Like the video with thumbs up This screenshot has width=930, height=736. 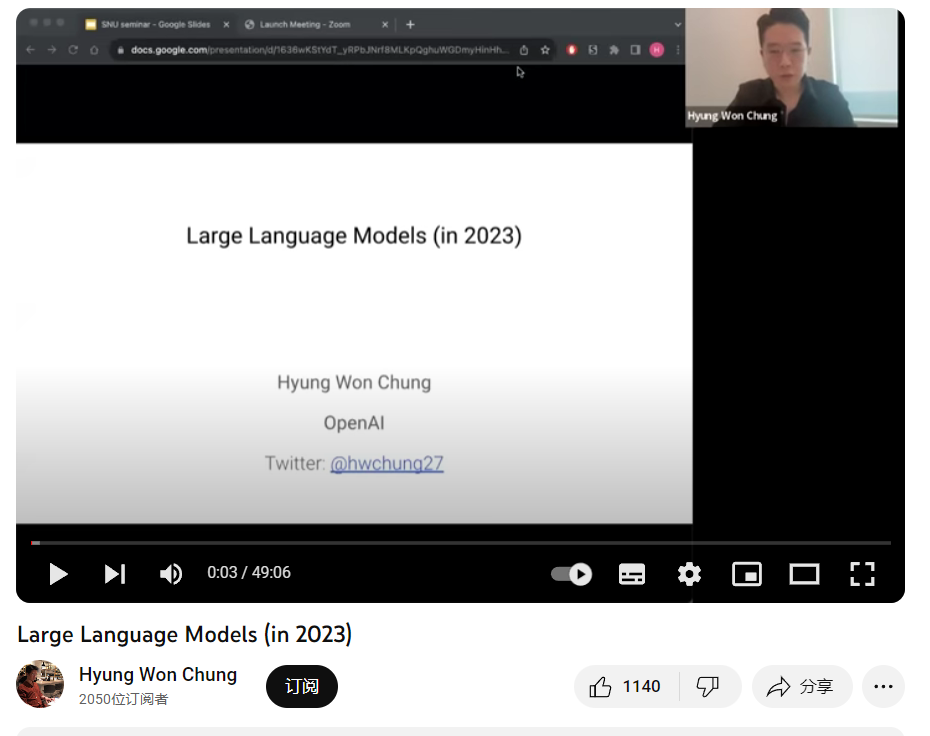click(601, 686)
